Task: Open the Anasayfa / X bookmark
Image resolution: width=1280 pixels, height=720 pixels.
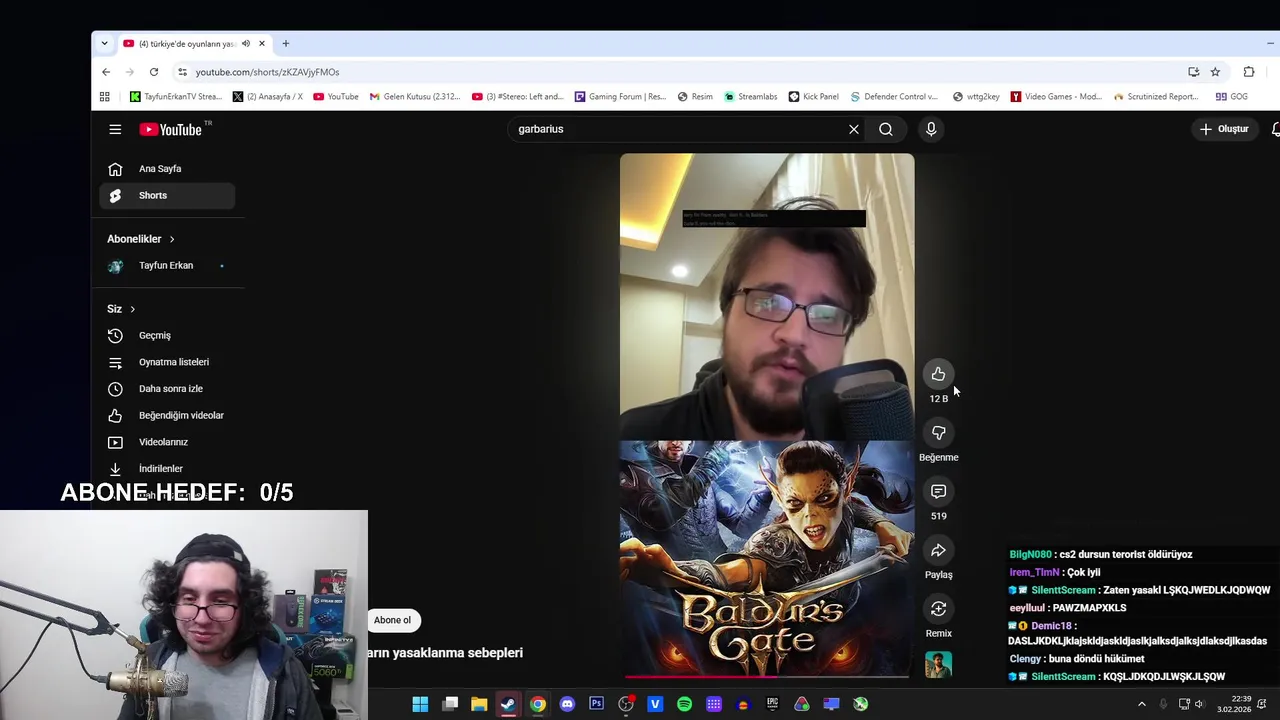Action: pyautogui.click(x=268, y=97)
